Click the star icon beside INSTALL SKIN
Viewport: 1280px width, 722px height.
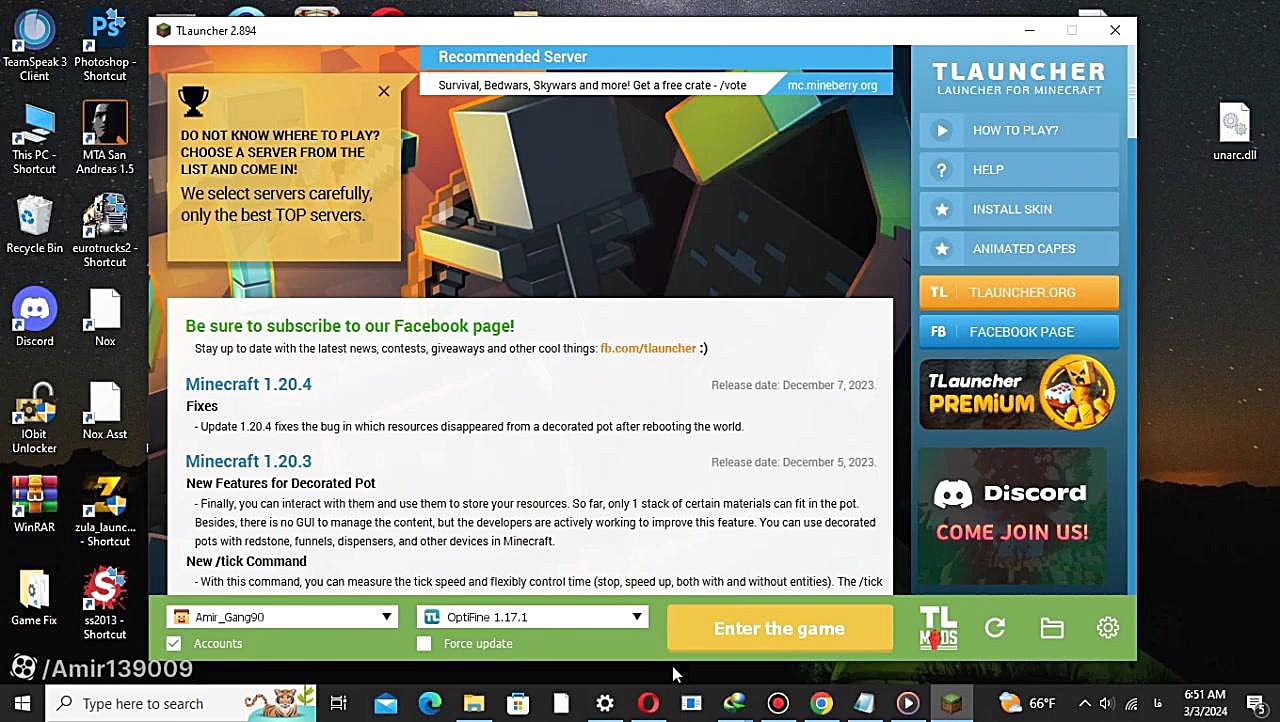point(942,209)
